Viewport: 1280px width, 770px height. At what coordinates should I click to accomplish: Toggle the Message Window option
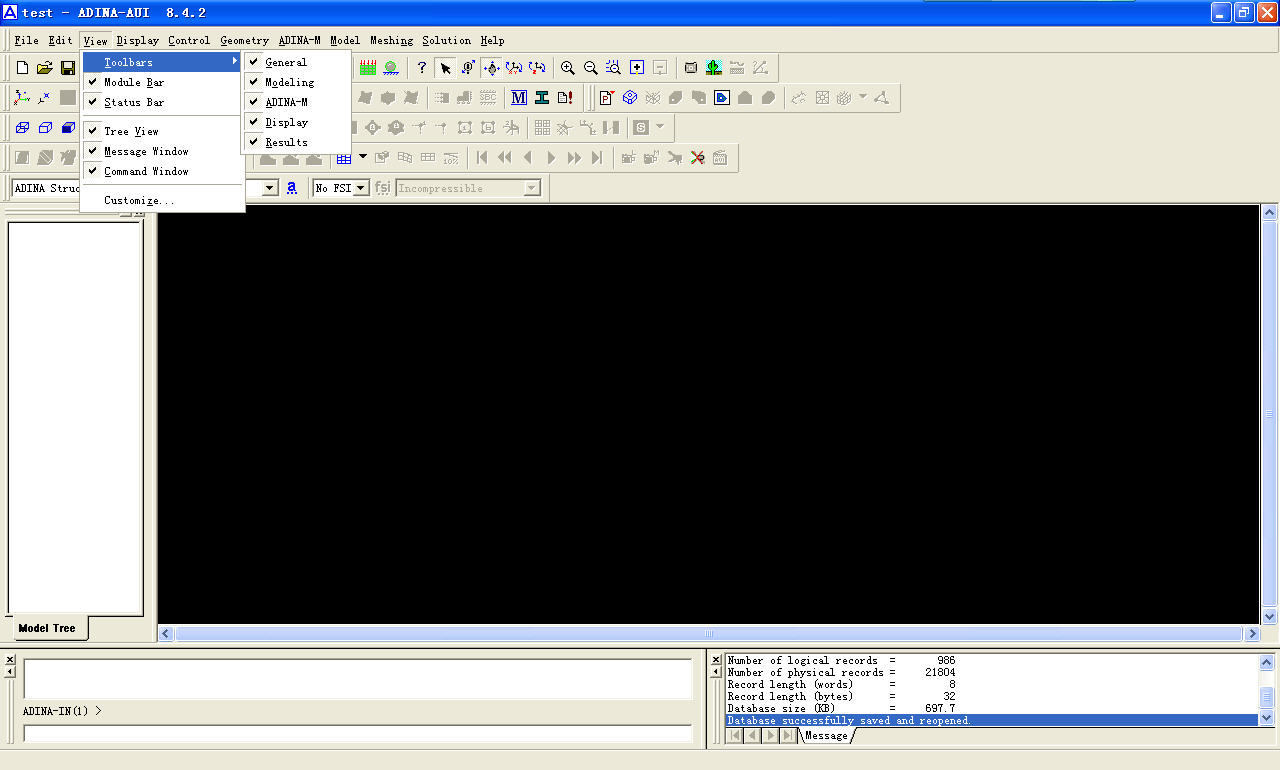(162, 151)
